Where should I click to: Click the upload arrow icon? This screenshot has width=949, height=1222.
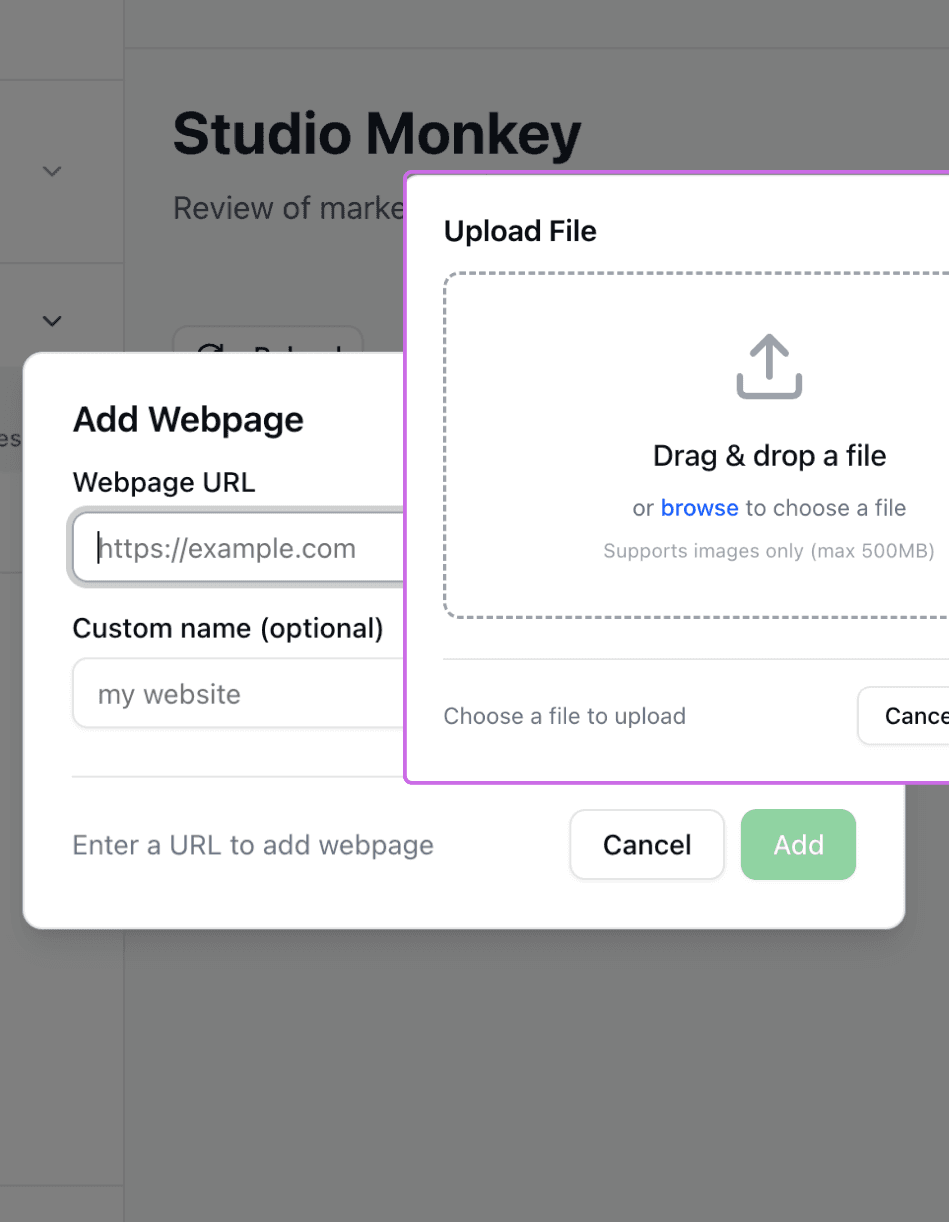pos(769,366)
